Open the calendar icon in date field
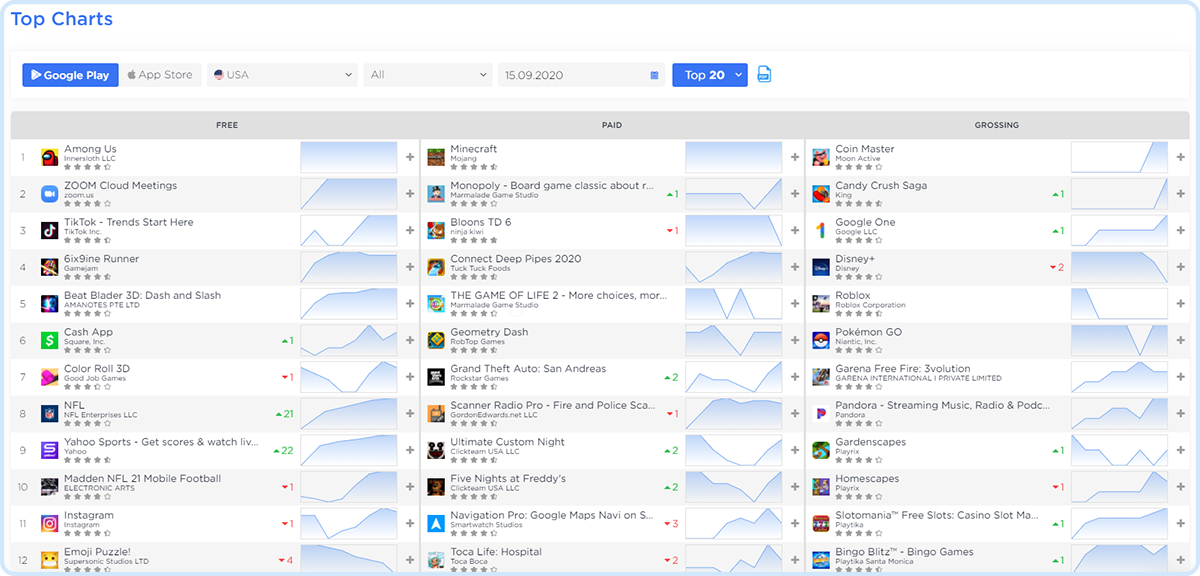Viewport: 1200px width, 576px height. [654, 75]
